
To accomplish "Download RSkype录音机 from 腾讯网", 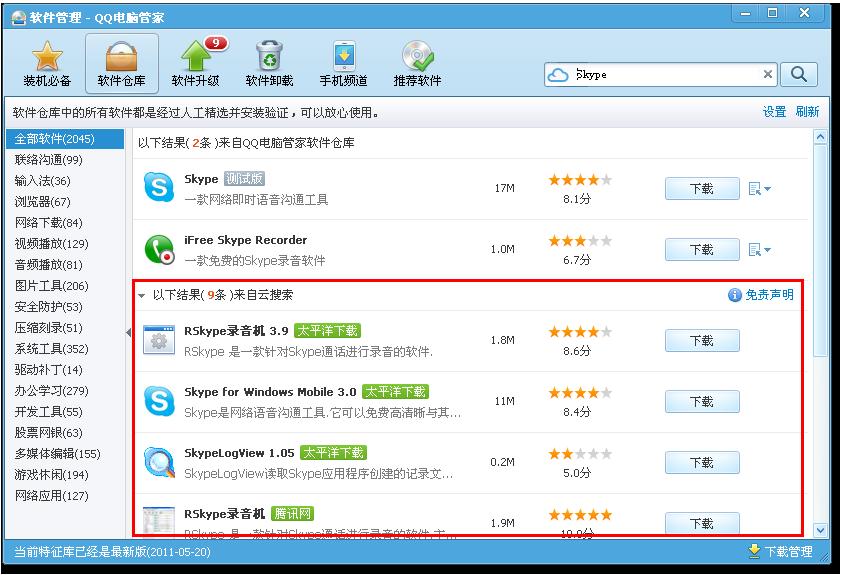I will tap(702, 523).
